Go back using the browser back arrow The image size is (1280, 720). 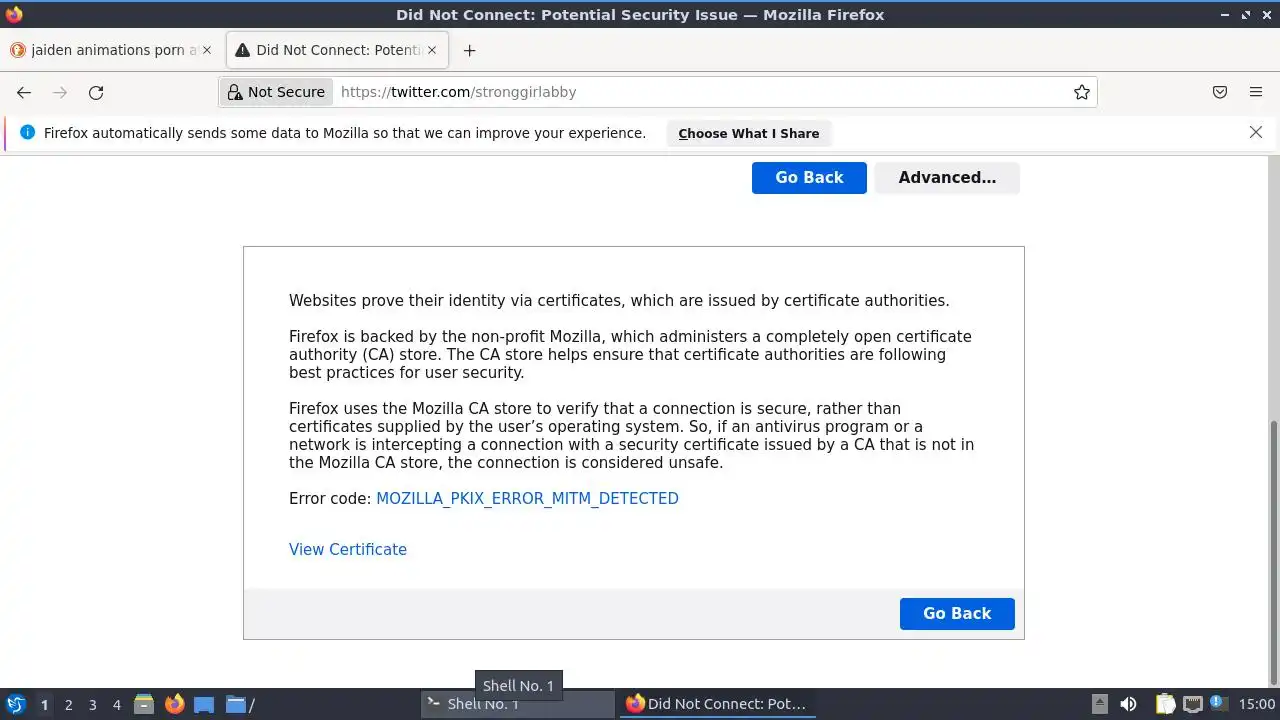point(24,92)
